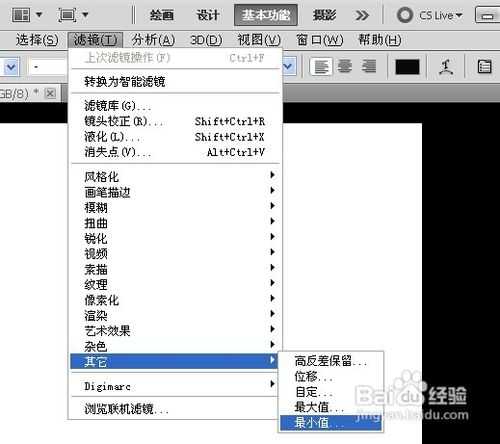Expand the 像素化 submenu
This screenshot has height=444, width=500.
click(176, 299)
